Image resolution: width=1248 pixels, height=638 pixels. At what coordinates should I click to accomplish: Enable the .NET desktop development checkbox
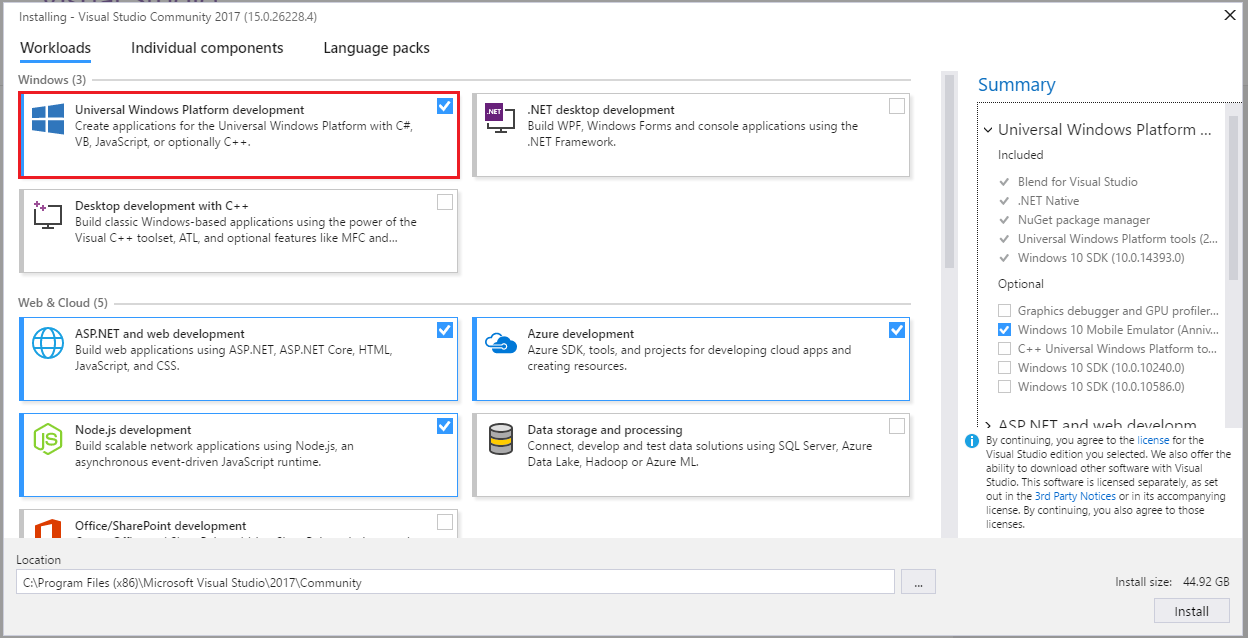coord(897,105)
